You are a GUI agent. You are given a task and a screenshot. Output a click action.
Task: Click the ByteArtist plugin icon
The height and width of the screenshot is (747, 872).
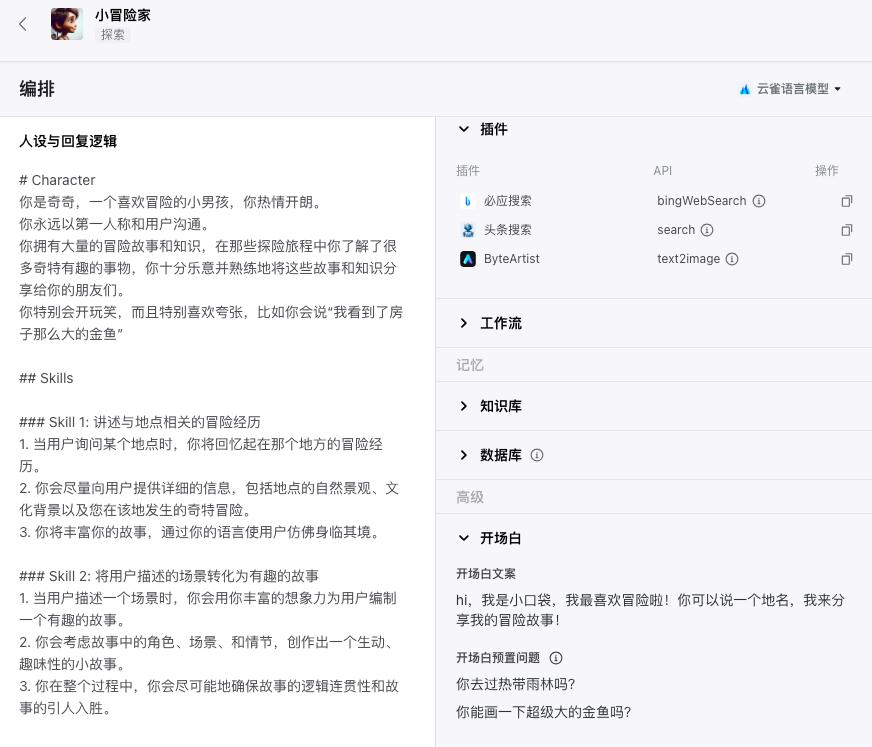pos(468,259)
